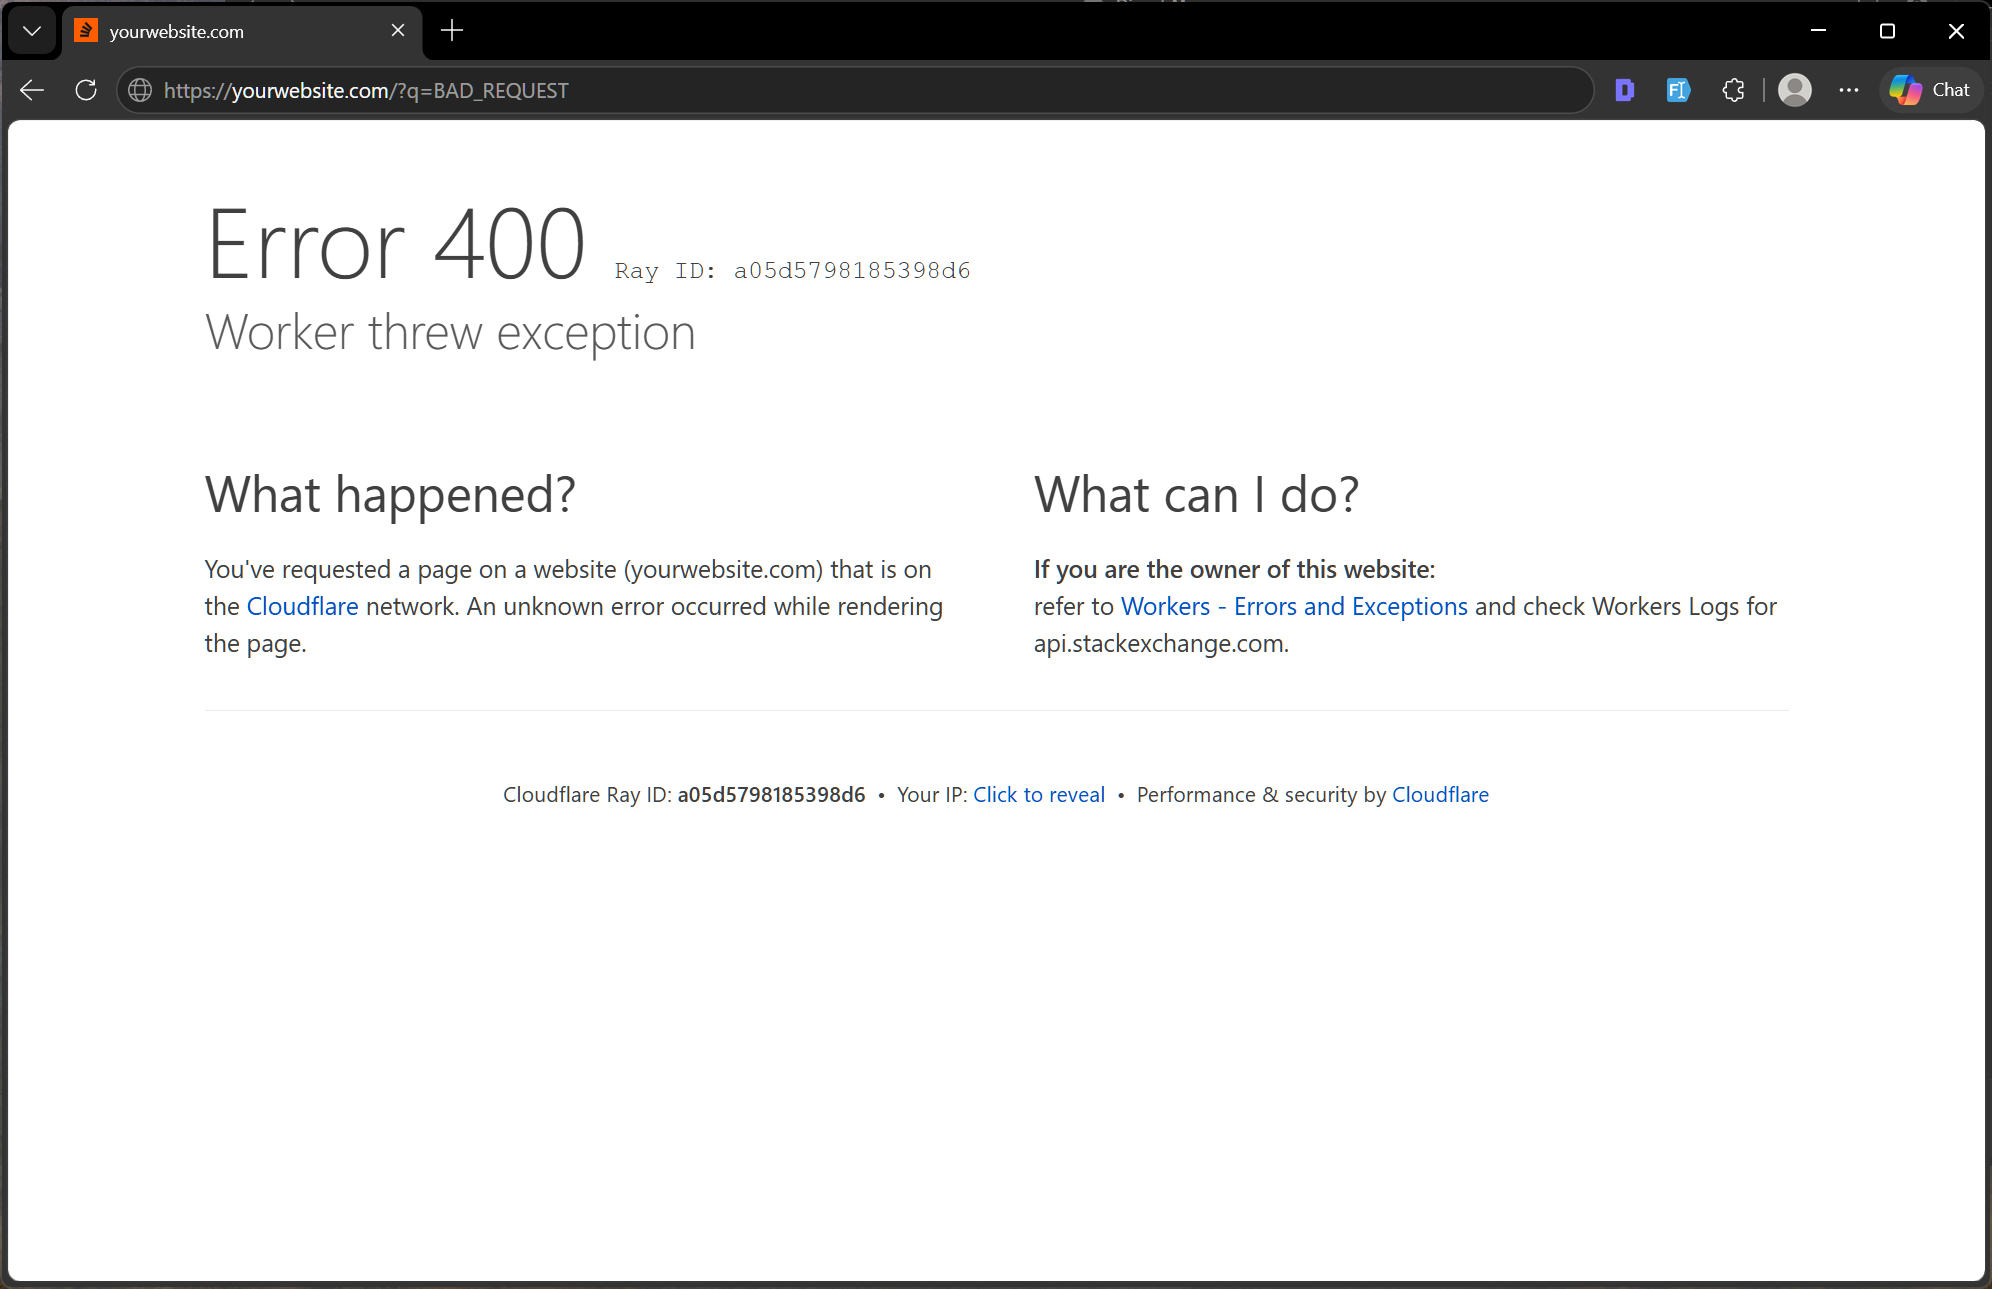The width and height of the screenshot is (1992, 1289).
Task: Select the header Ray ID a05d5798185398d6 text
Action: point(792,271)
